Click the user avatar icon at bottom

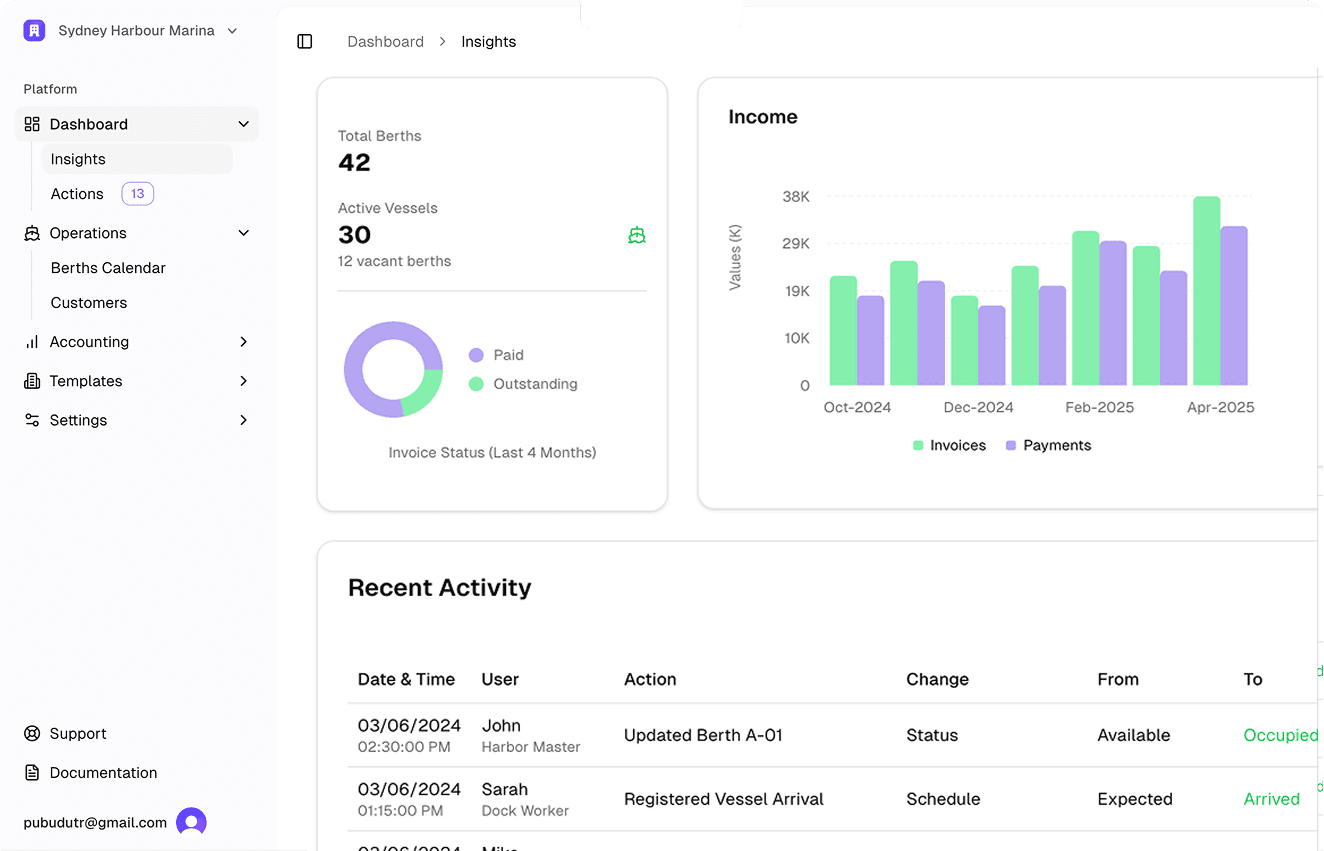pyautogui.click(x=191, y=822)
